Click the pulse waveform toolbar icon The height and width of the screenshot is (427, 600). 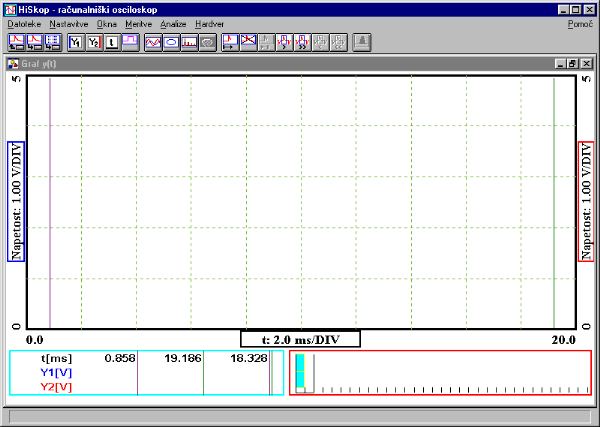(129, 42)
